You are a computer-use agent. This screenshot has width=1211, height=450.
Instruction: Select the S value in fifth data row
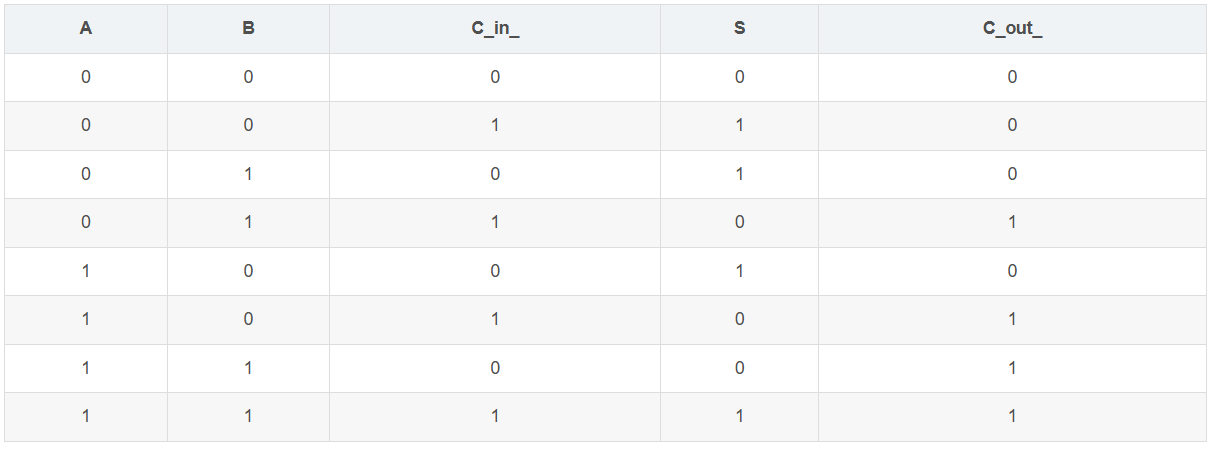(739, 271)
